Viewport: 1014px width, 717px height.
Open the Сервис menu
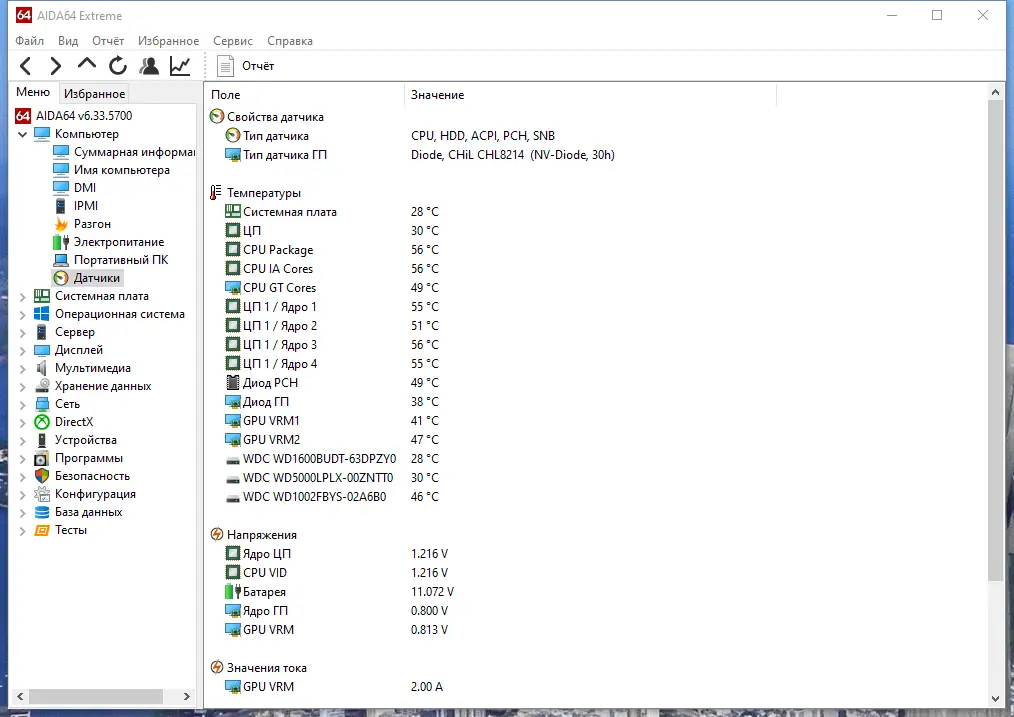pyautogui.click(x=233, y=41)
